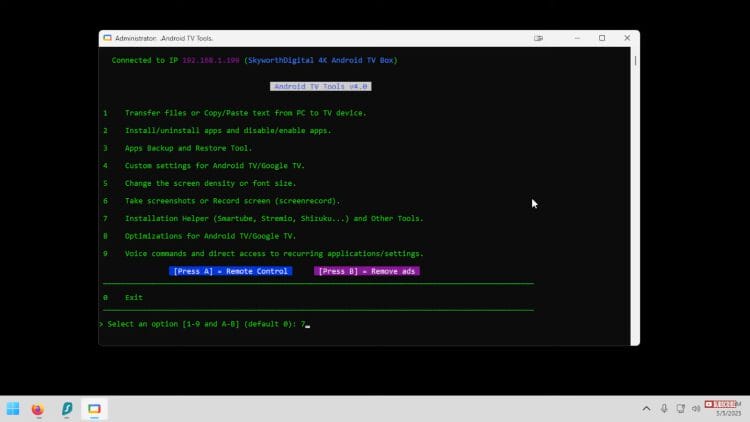The height and width of the screenshot is (422, 750).
Task: Click the microphone tray icon
Action: tap(664, 409)
